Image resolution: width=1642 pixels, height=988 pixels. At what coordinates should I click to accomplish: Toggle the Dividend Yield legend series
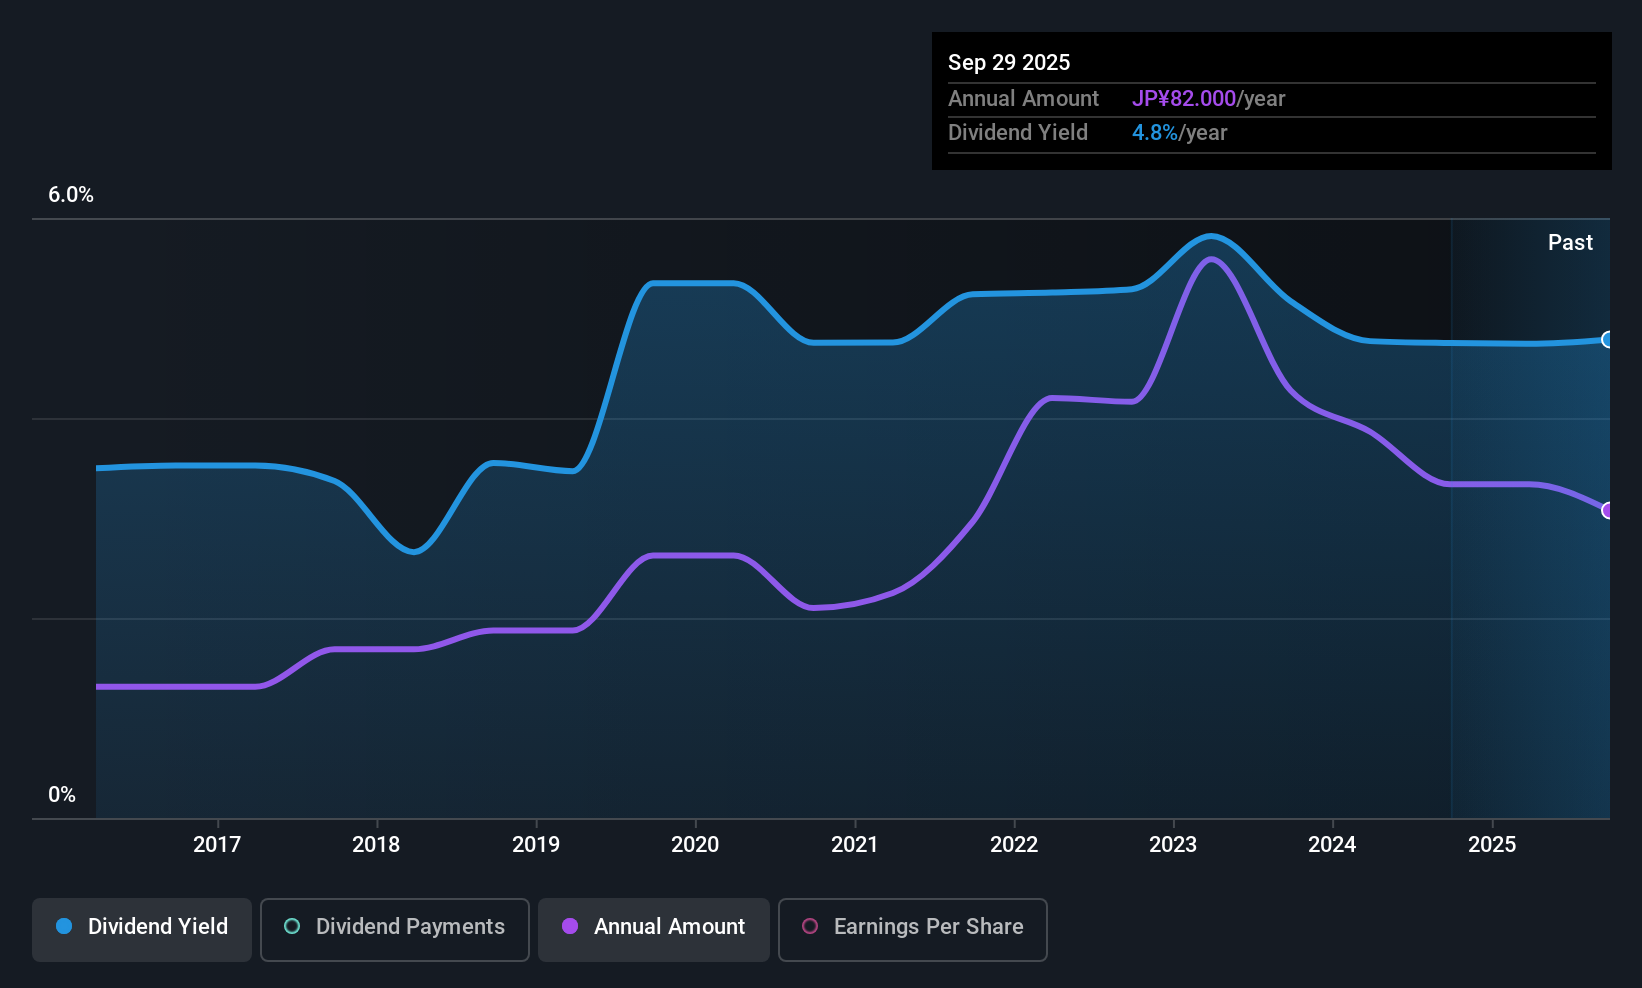coord(142,927)
